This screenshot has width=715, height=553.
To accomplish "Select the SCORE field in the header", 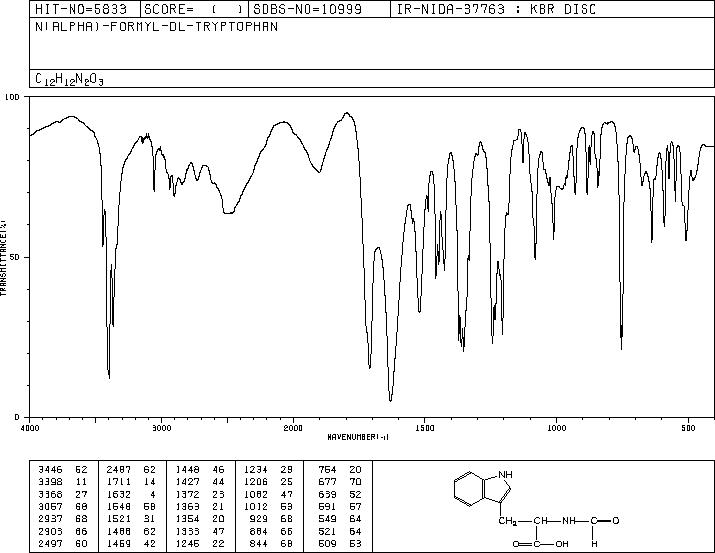I will [194, 9].
